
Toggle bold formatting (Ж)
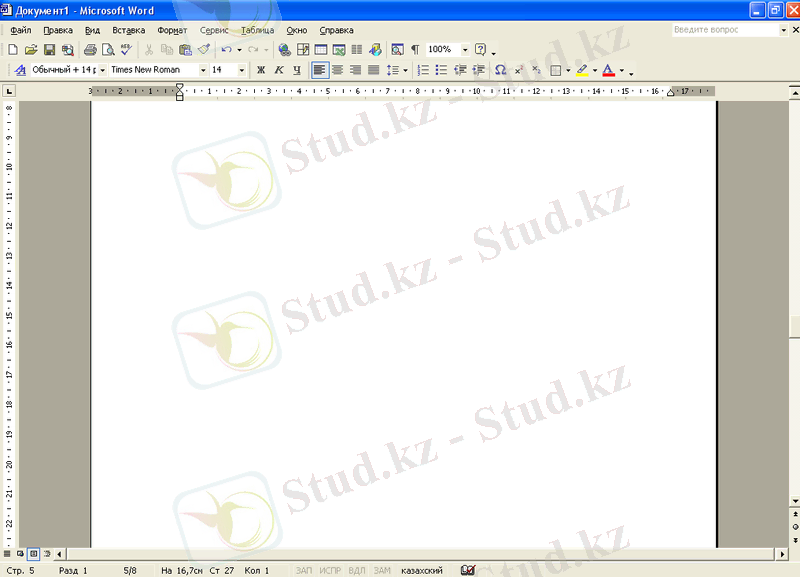pos(261,70)
